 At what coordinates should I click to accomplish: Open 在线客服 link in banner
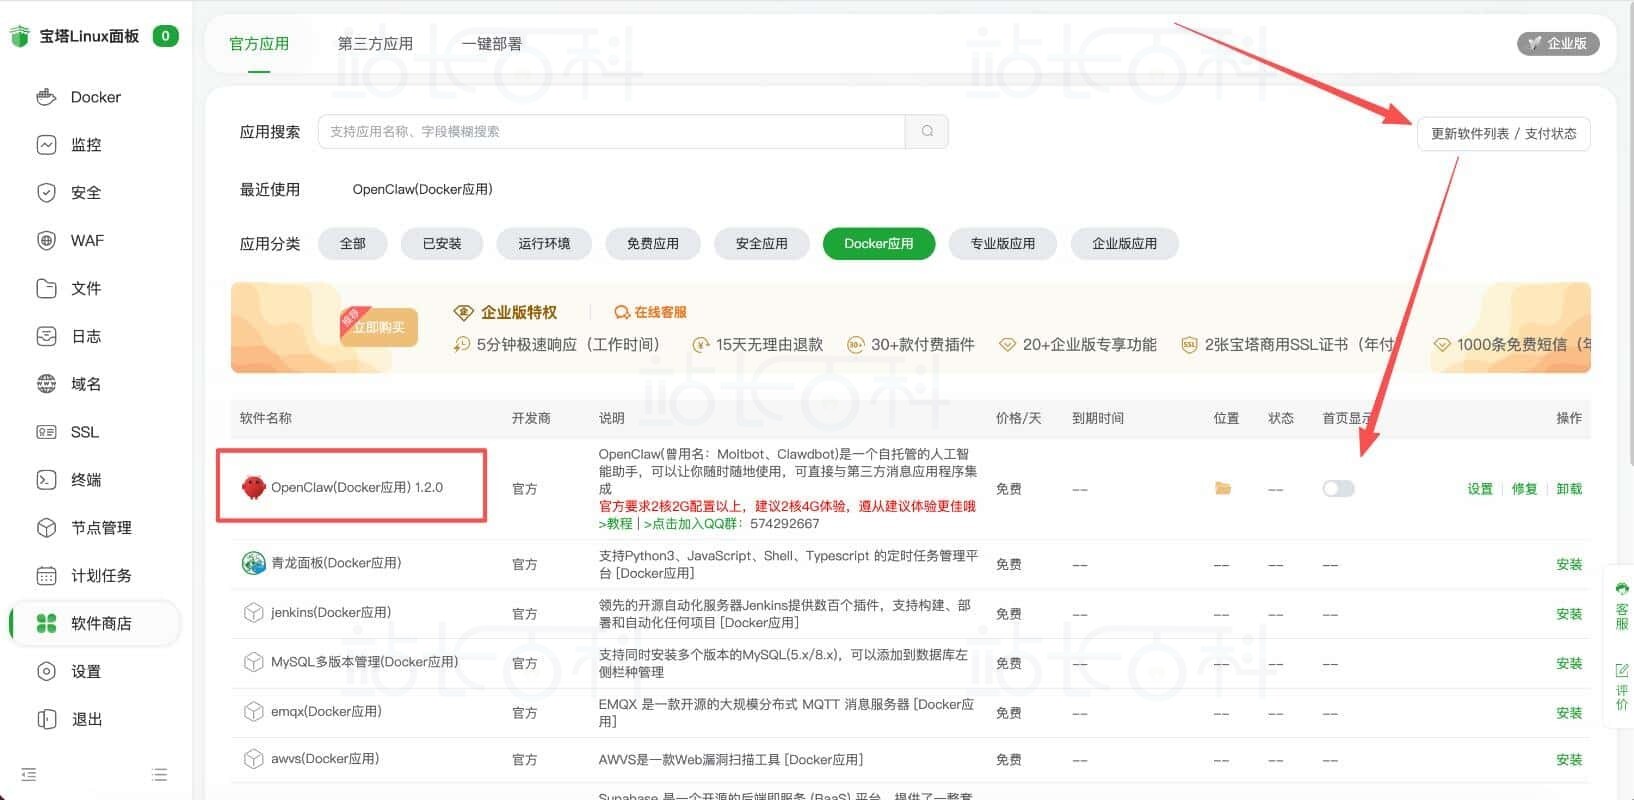(x=651, y=312)
